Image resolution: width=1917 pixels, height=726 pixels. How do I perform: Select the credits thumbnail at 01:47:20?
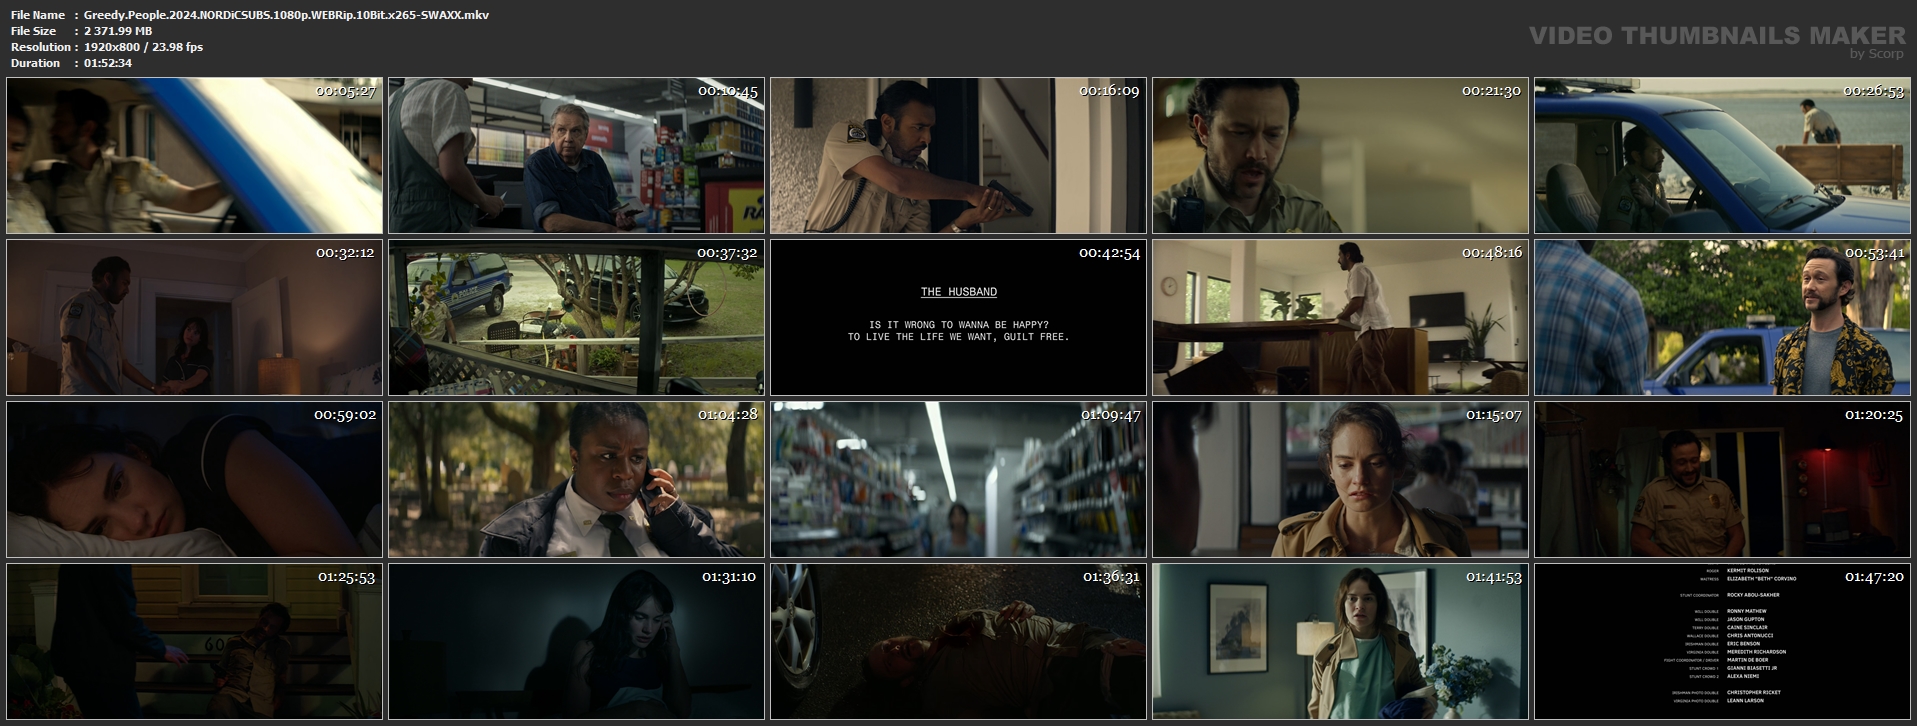tap(1722, 642)
